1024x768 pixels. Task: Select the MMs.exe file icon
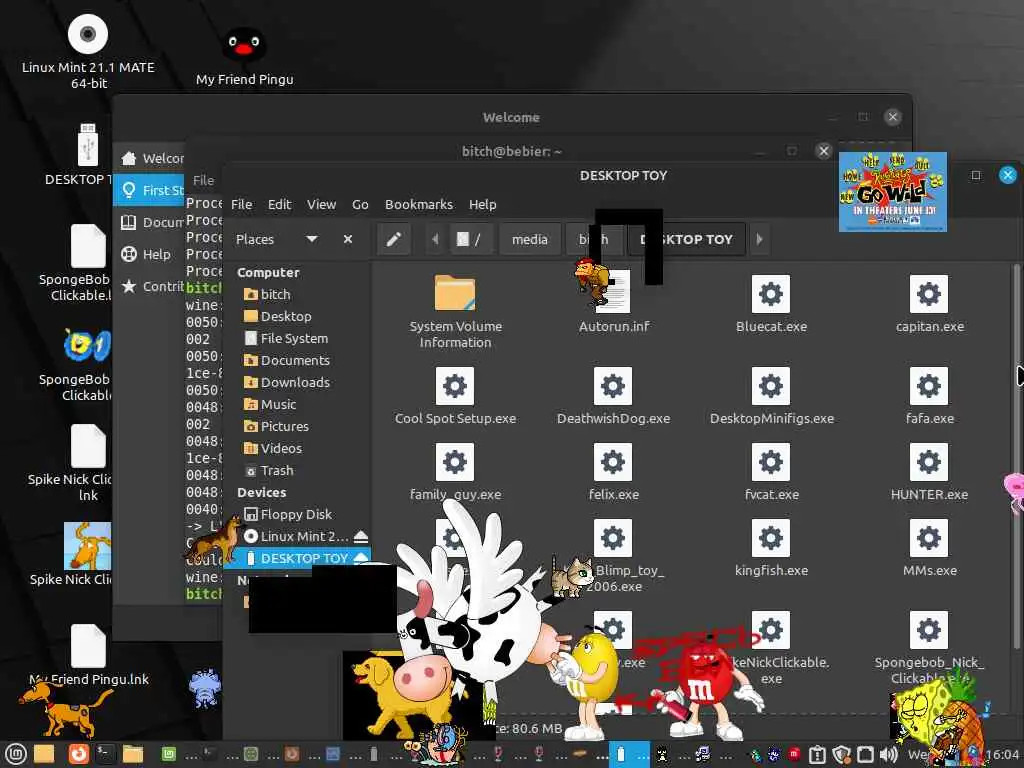[929, 538]
